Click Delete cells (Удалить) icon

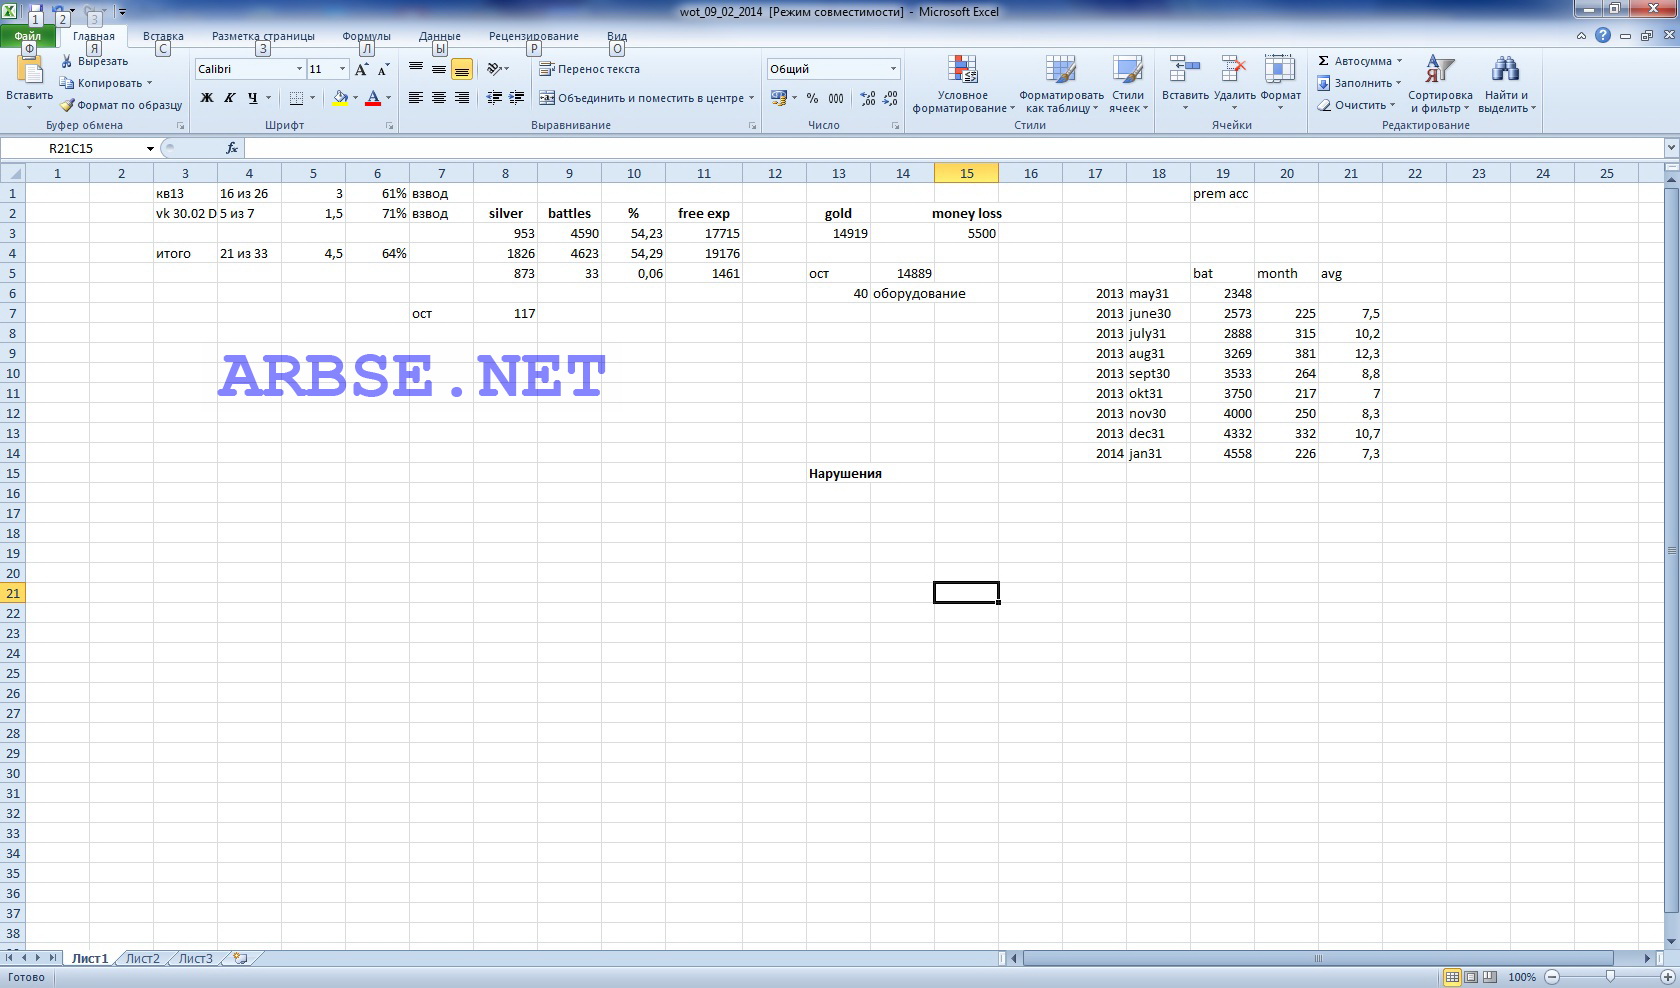[1234, 70]
